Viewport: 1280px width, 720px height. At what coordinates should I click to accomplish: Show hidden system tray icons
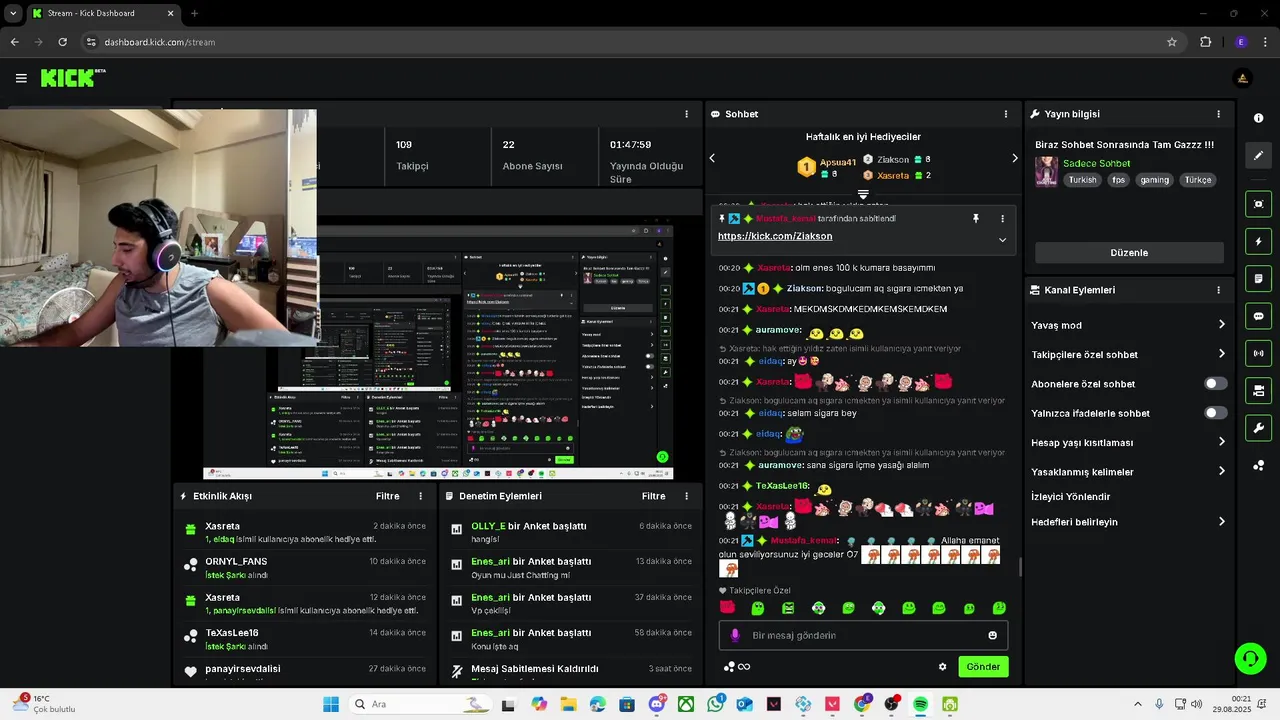click(1137, 704)
